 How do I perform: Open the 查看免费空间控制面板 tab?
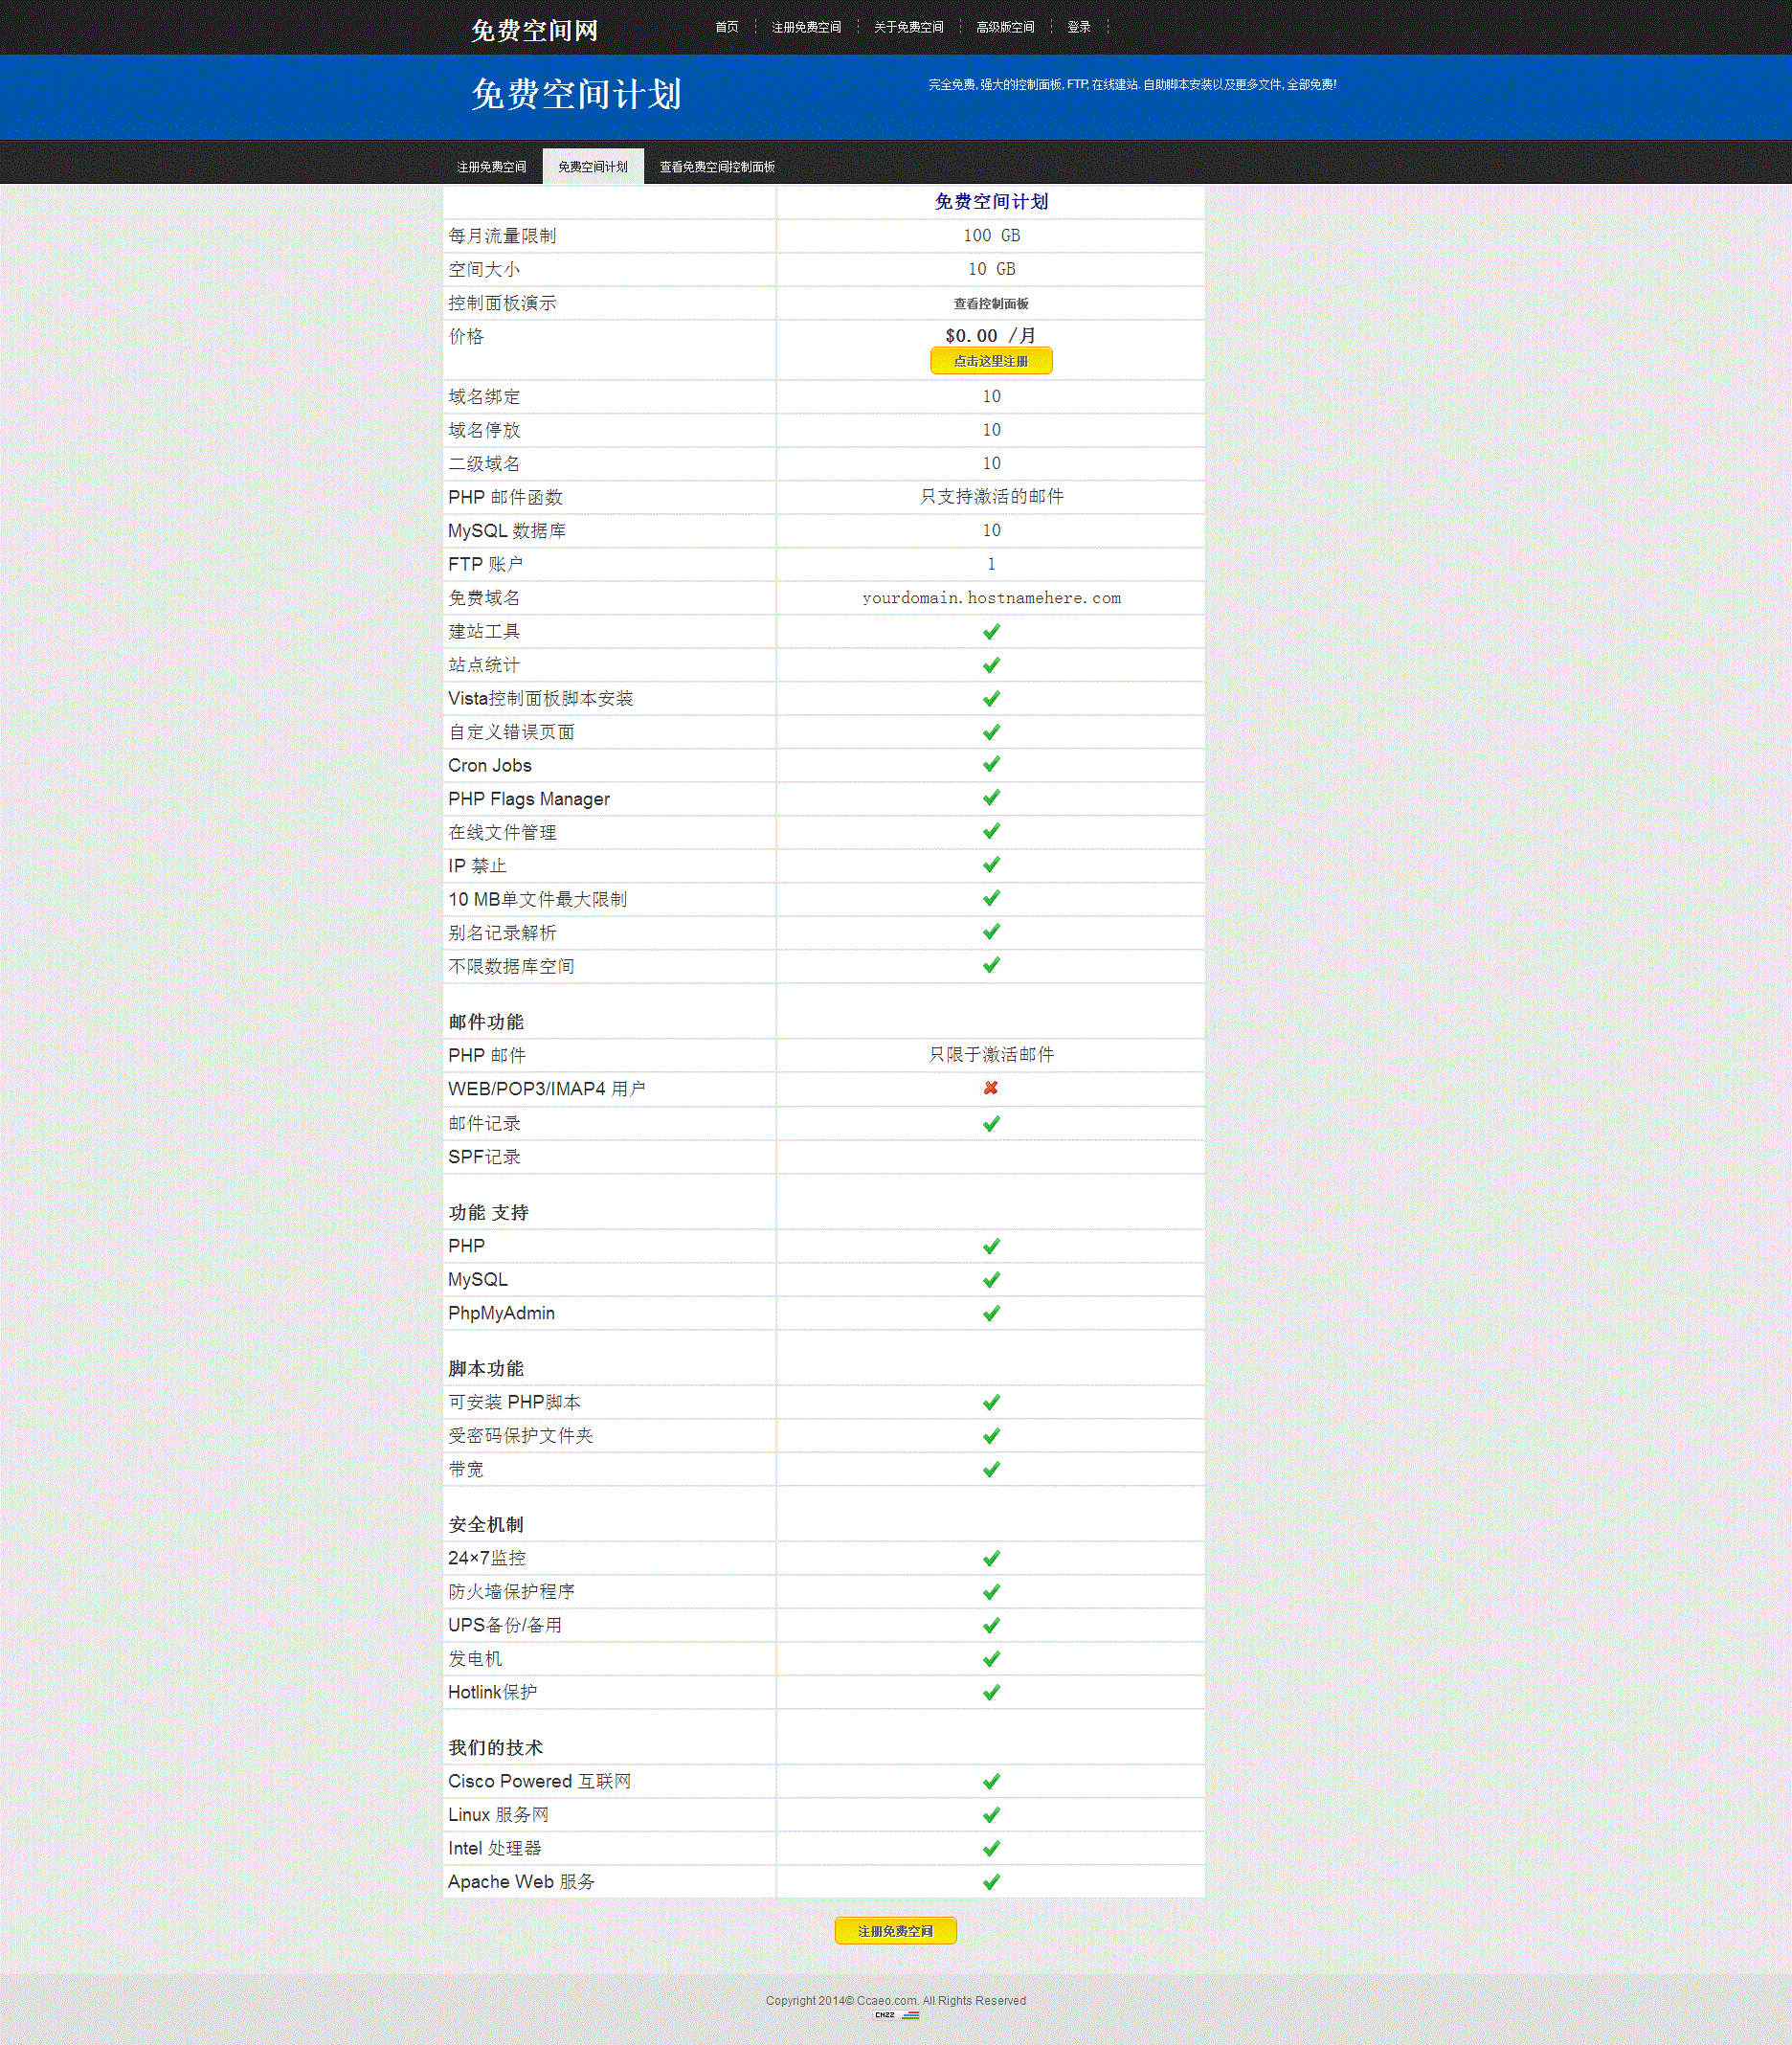pos(717,167)
